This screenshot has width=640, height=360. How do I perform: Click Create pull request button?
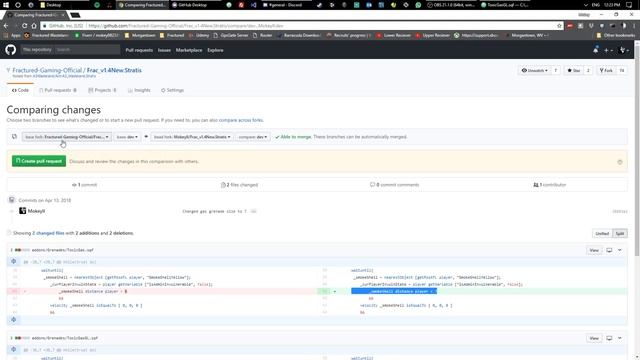click(x=39, y=161)
